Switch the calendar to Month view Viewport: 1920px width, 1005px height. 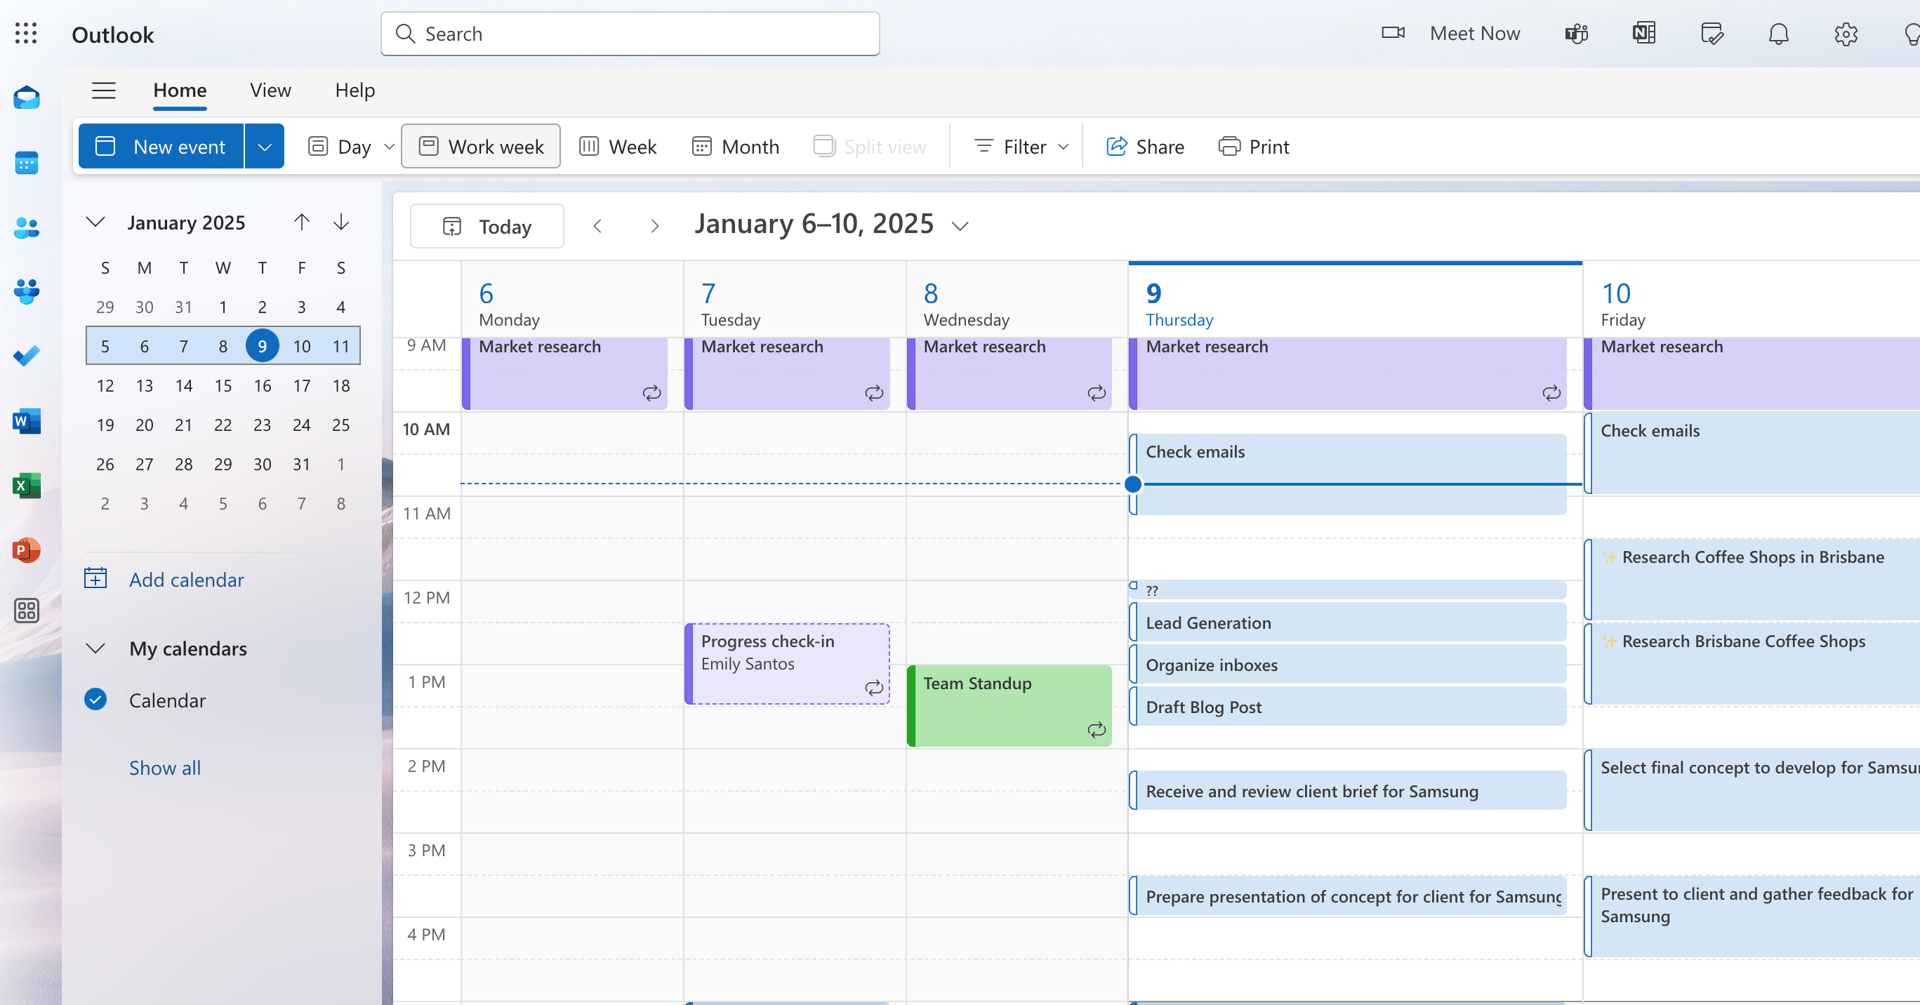tap(735, 146)
